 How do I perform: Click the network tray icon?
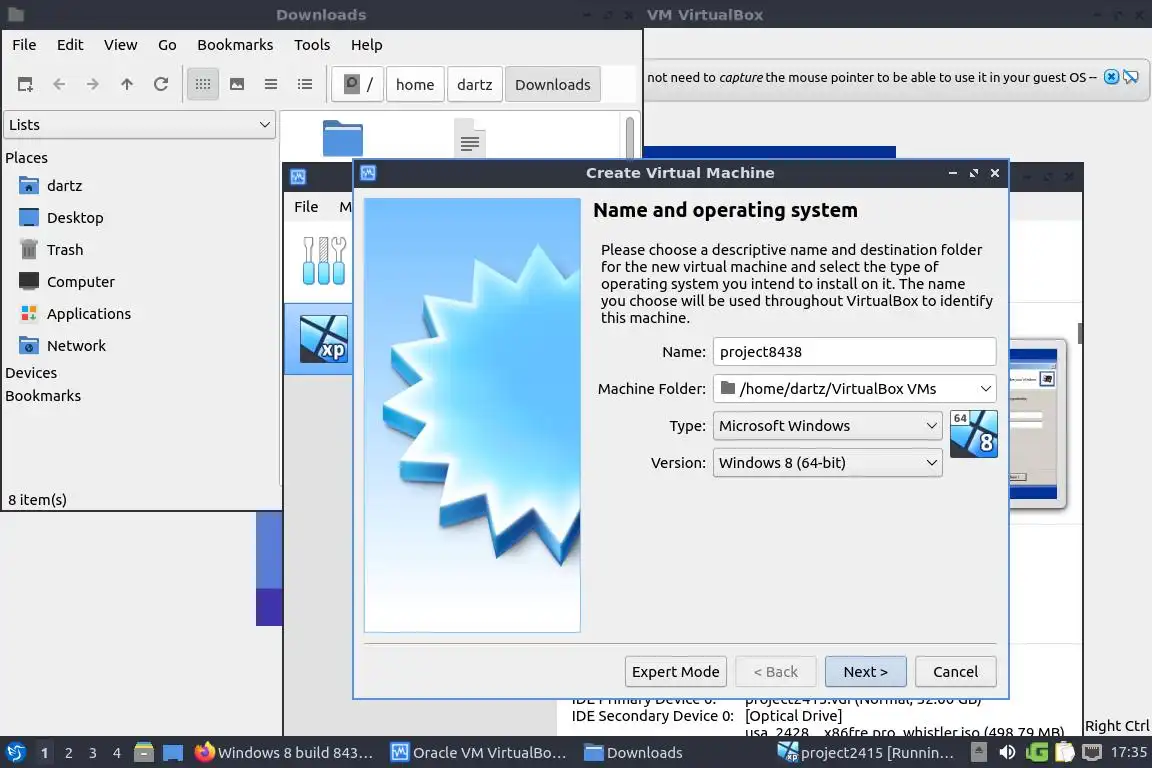point(1092,753)
